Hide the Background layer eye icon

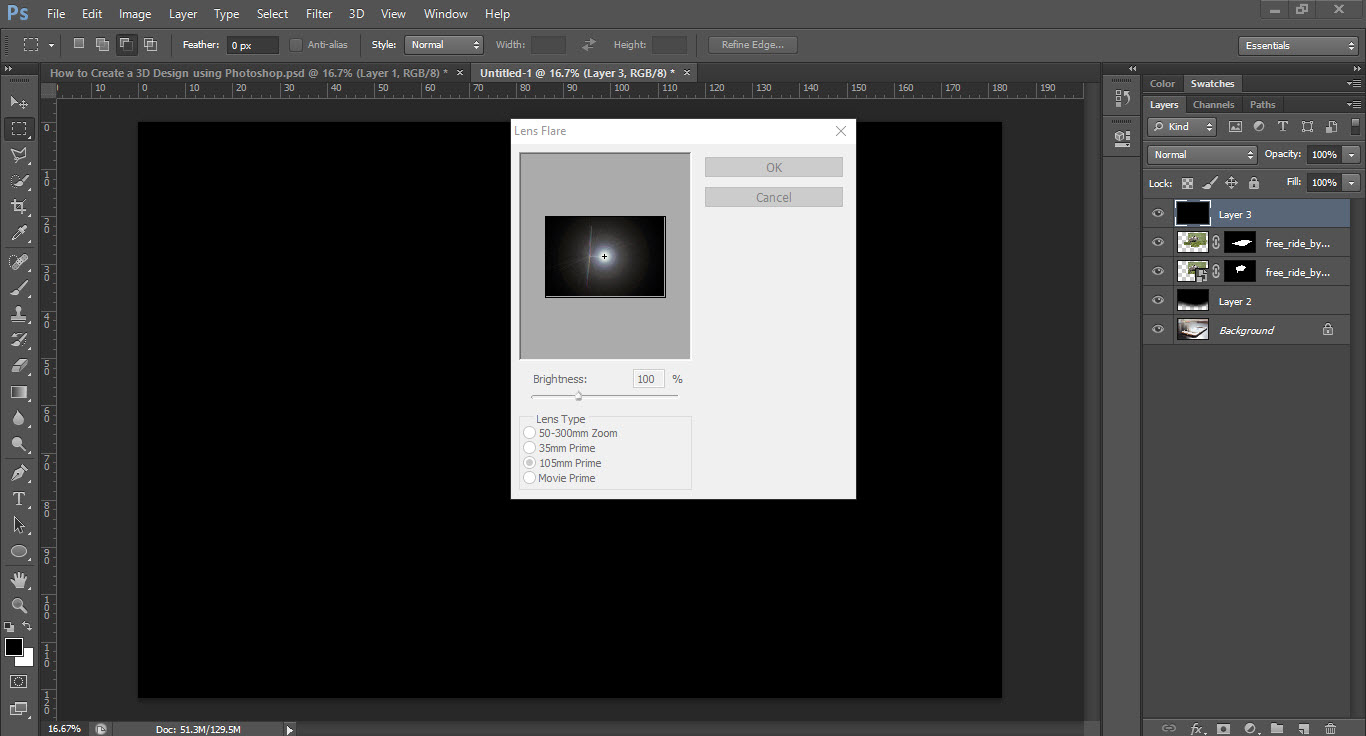[x=1158, y=329]
